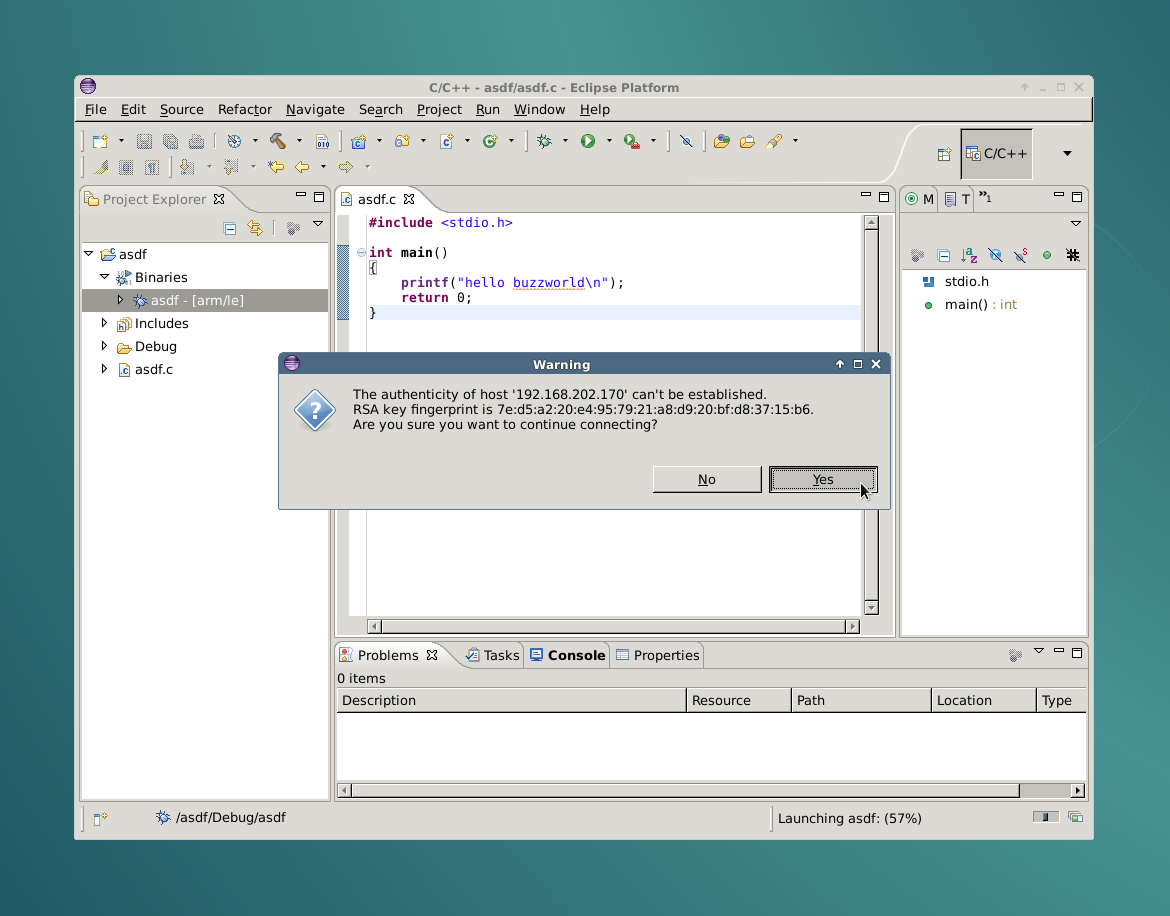
Task: Switch to the Console tab
Action: pos(567,655)
